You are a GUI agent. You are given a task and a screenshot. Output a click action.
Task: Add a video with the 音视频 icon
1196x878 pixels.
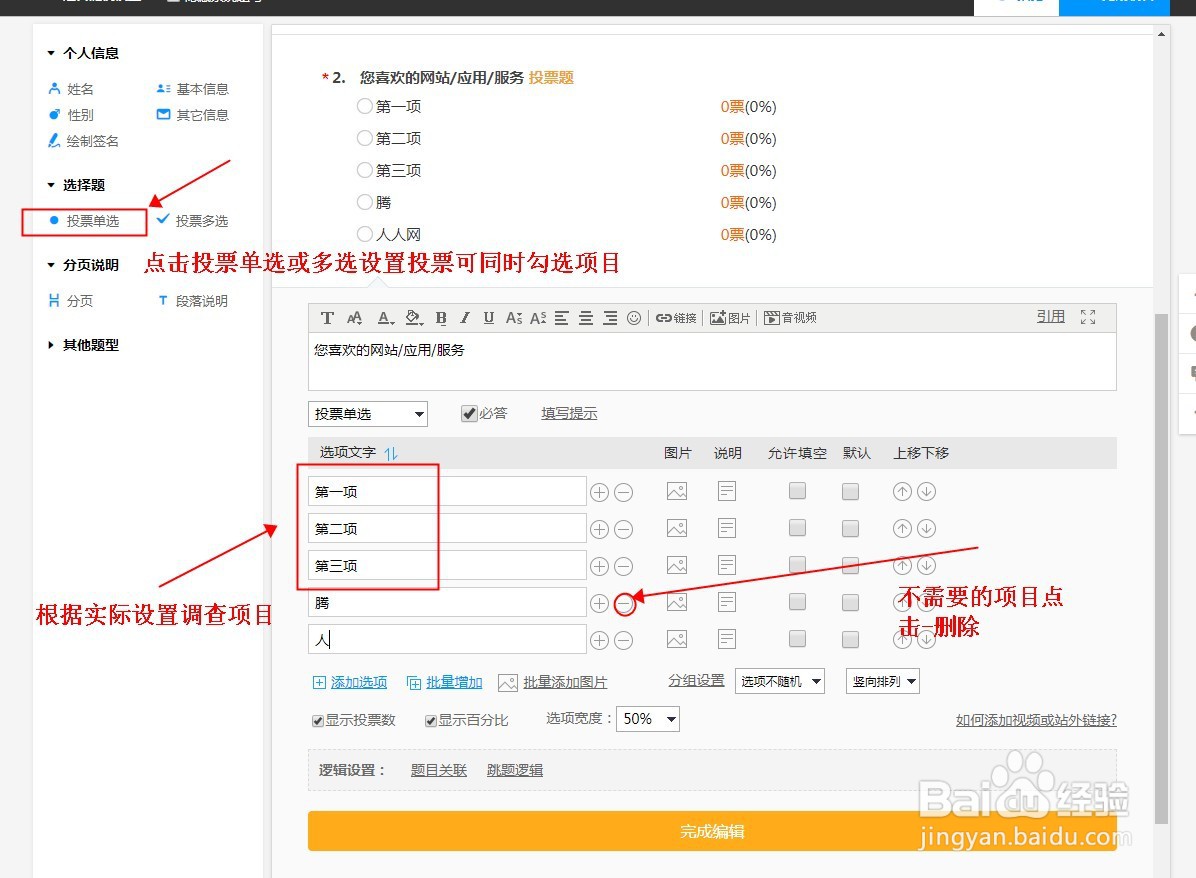click(791, 317)
